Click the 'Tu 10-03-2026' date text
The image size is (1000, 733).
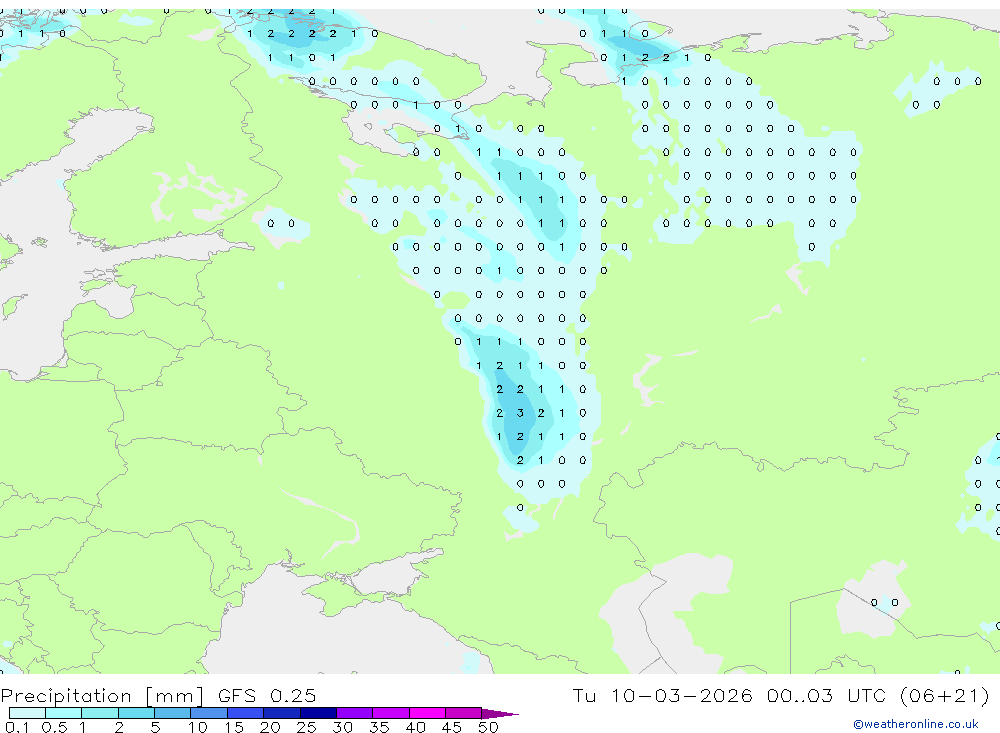(662, 695)
